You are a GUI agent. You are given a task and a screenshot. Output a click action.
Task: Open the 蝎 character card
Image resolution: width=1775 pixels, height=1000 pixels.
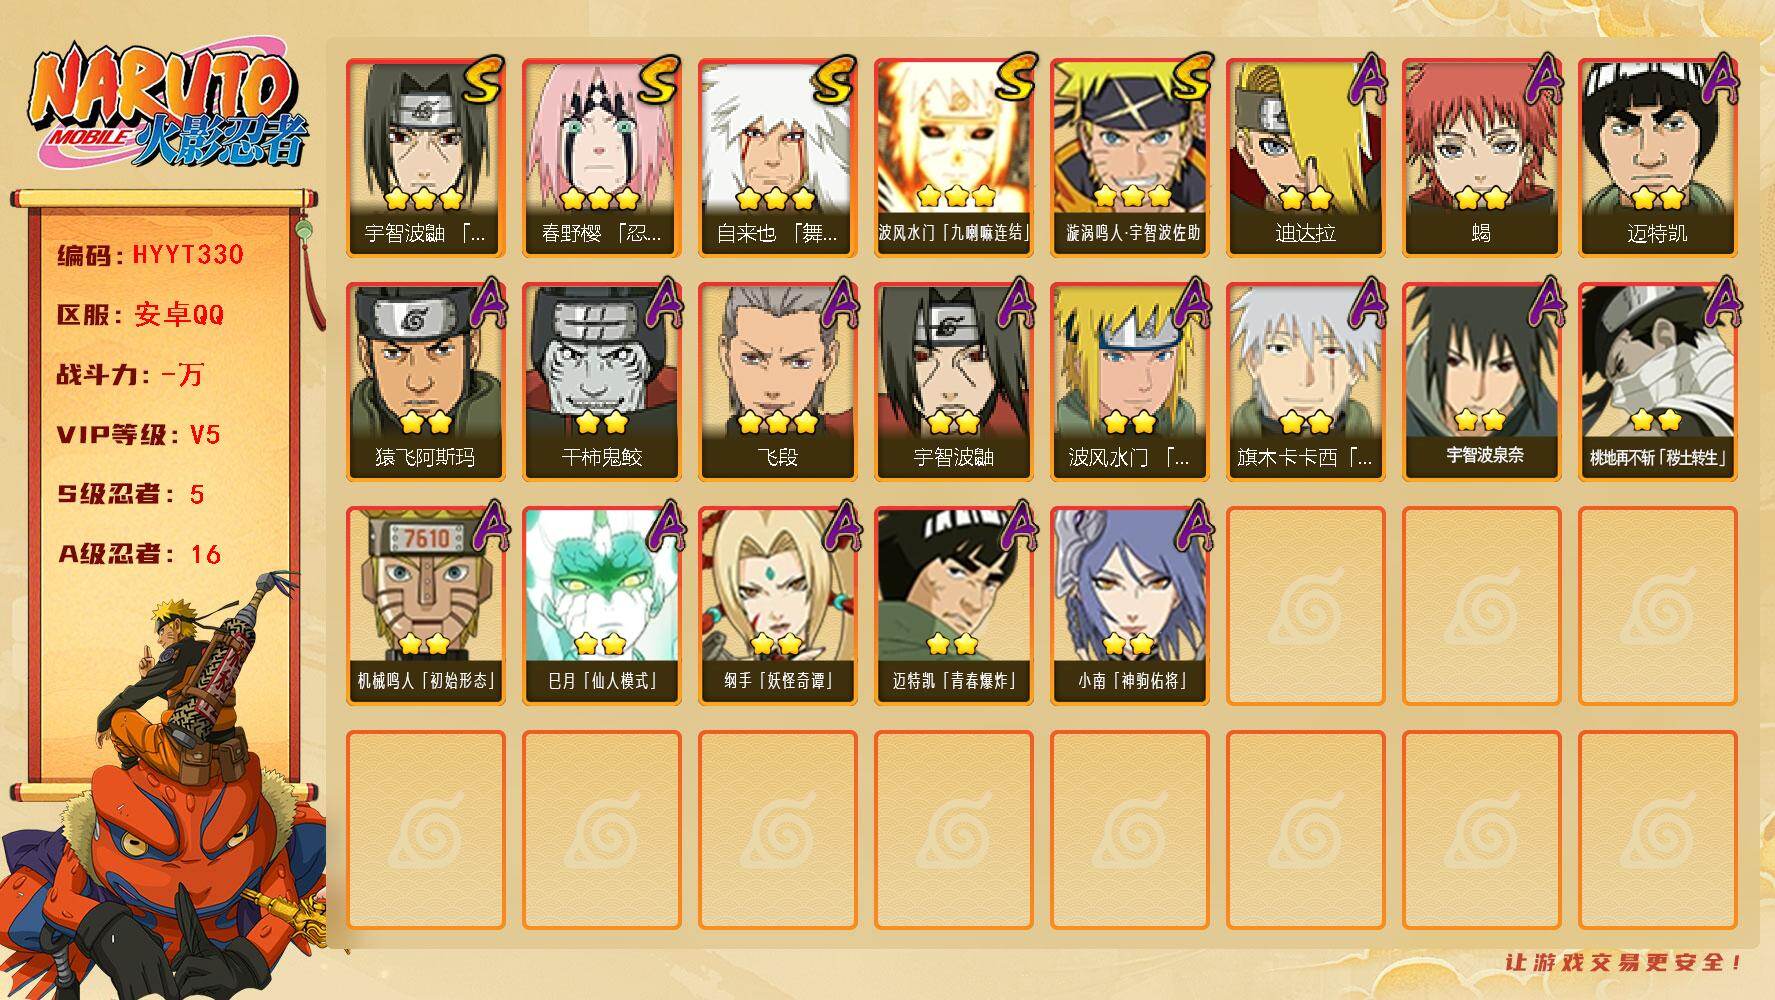[x=1481, y=158]
